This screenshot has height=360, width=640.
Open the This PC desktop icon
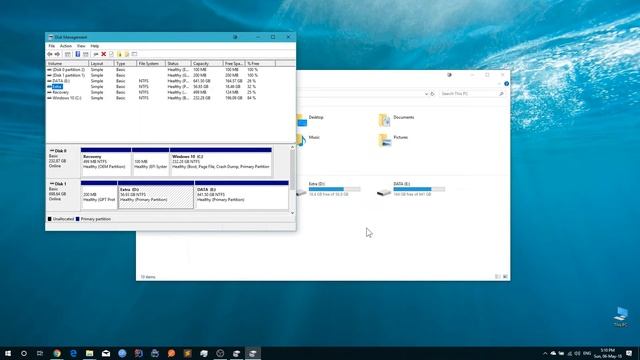pos(621,317)
